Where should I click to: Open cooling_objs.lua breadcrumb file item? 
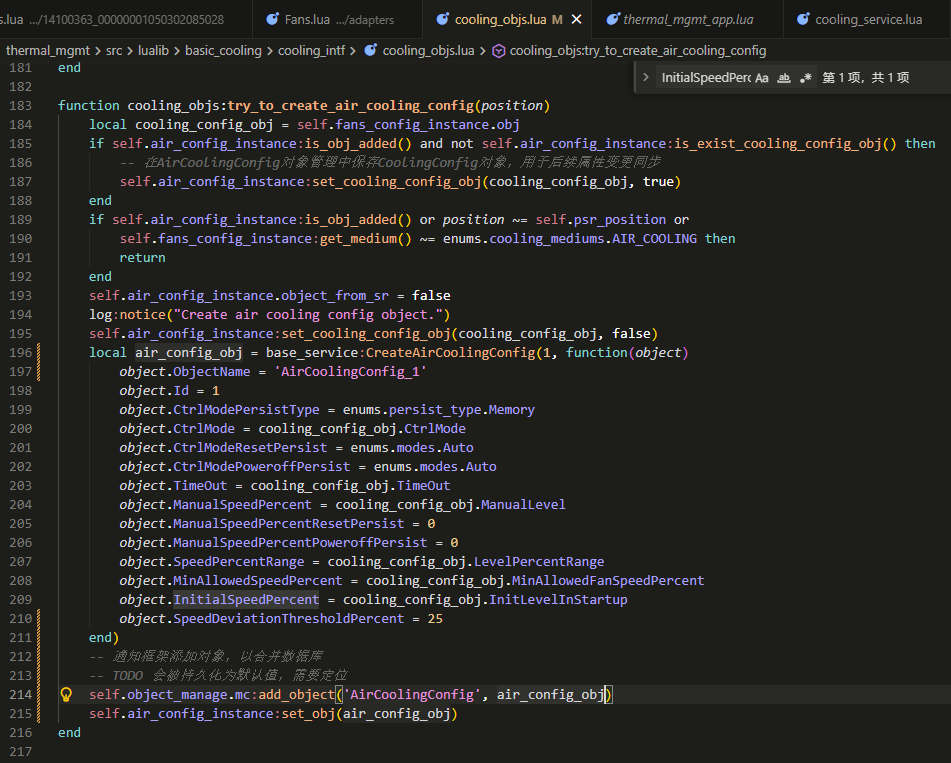[419, 50]
